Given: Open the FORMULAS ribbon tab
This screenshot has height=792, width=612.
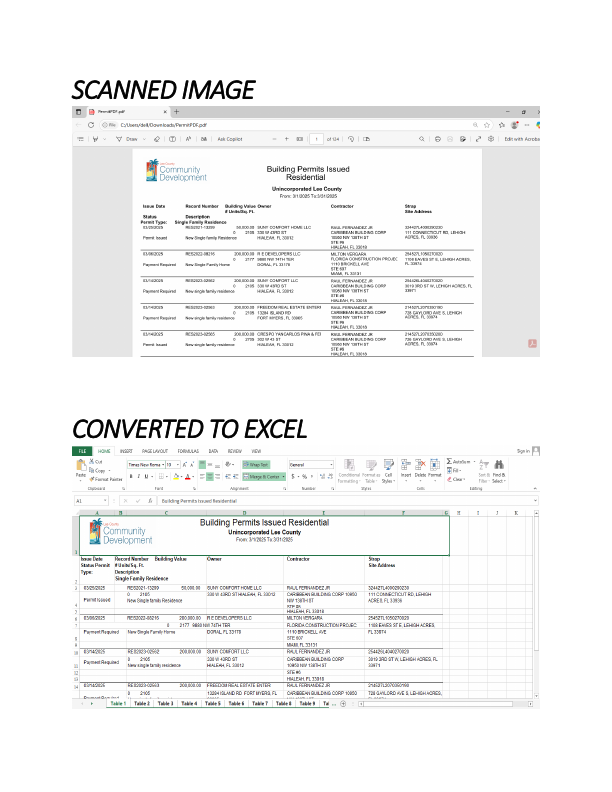Looking at the screenshot, I should coord(188,451).
